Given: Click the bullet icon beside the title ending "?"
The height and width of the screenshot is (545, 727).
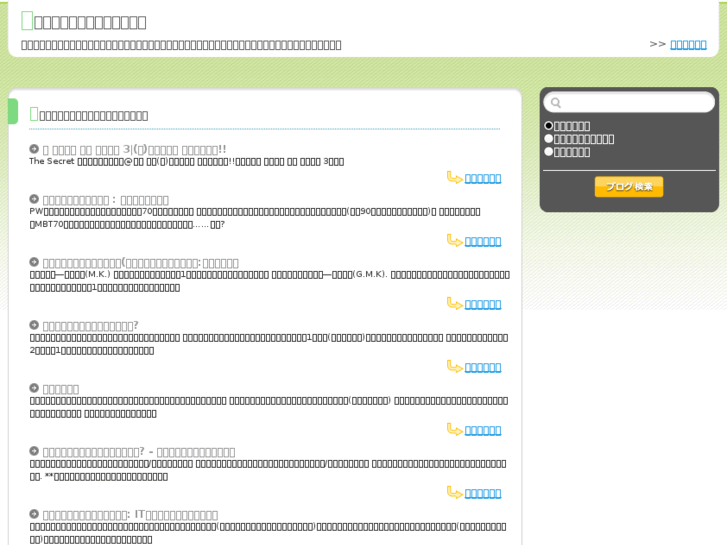Looking at the screenshot, I should click(x=34, y=325).
